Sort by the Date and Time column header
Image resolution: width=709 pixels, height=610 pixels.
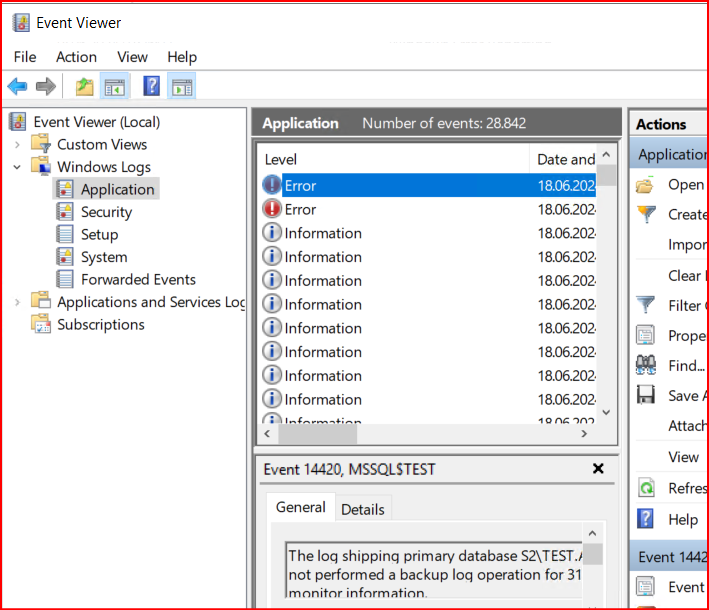(x=563, y=159)
